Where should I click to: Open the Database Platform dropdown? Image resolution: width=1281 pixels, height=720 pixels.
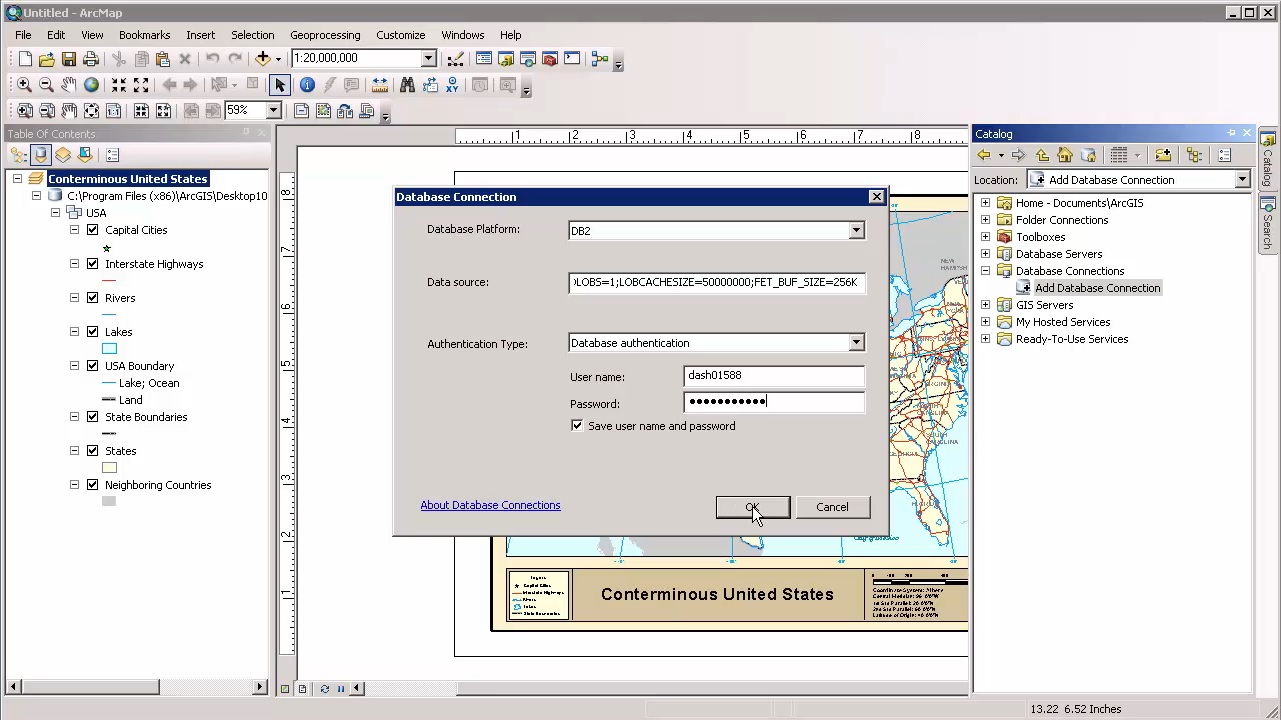click(856, 231)
